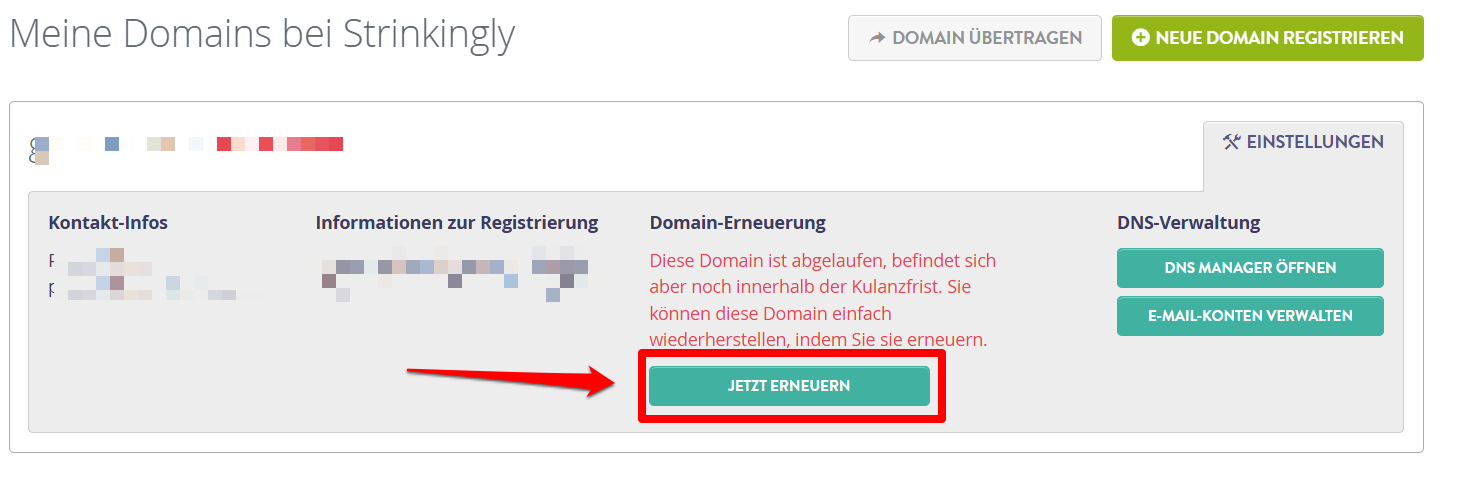The width and height of the screenshot is (1462, 479).
Task: Open the DNS Manager Öffnen button
Action: tap(1250, 268)
